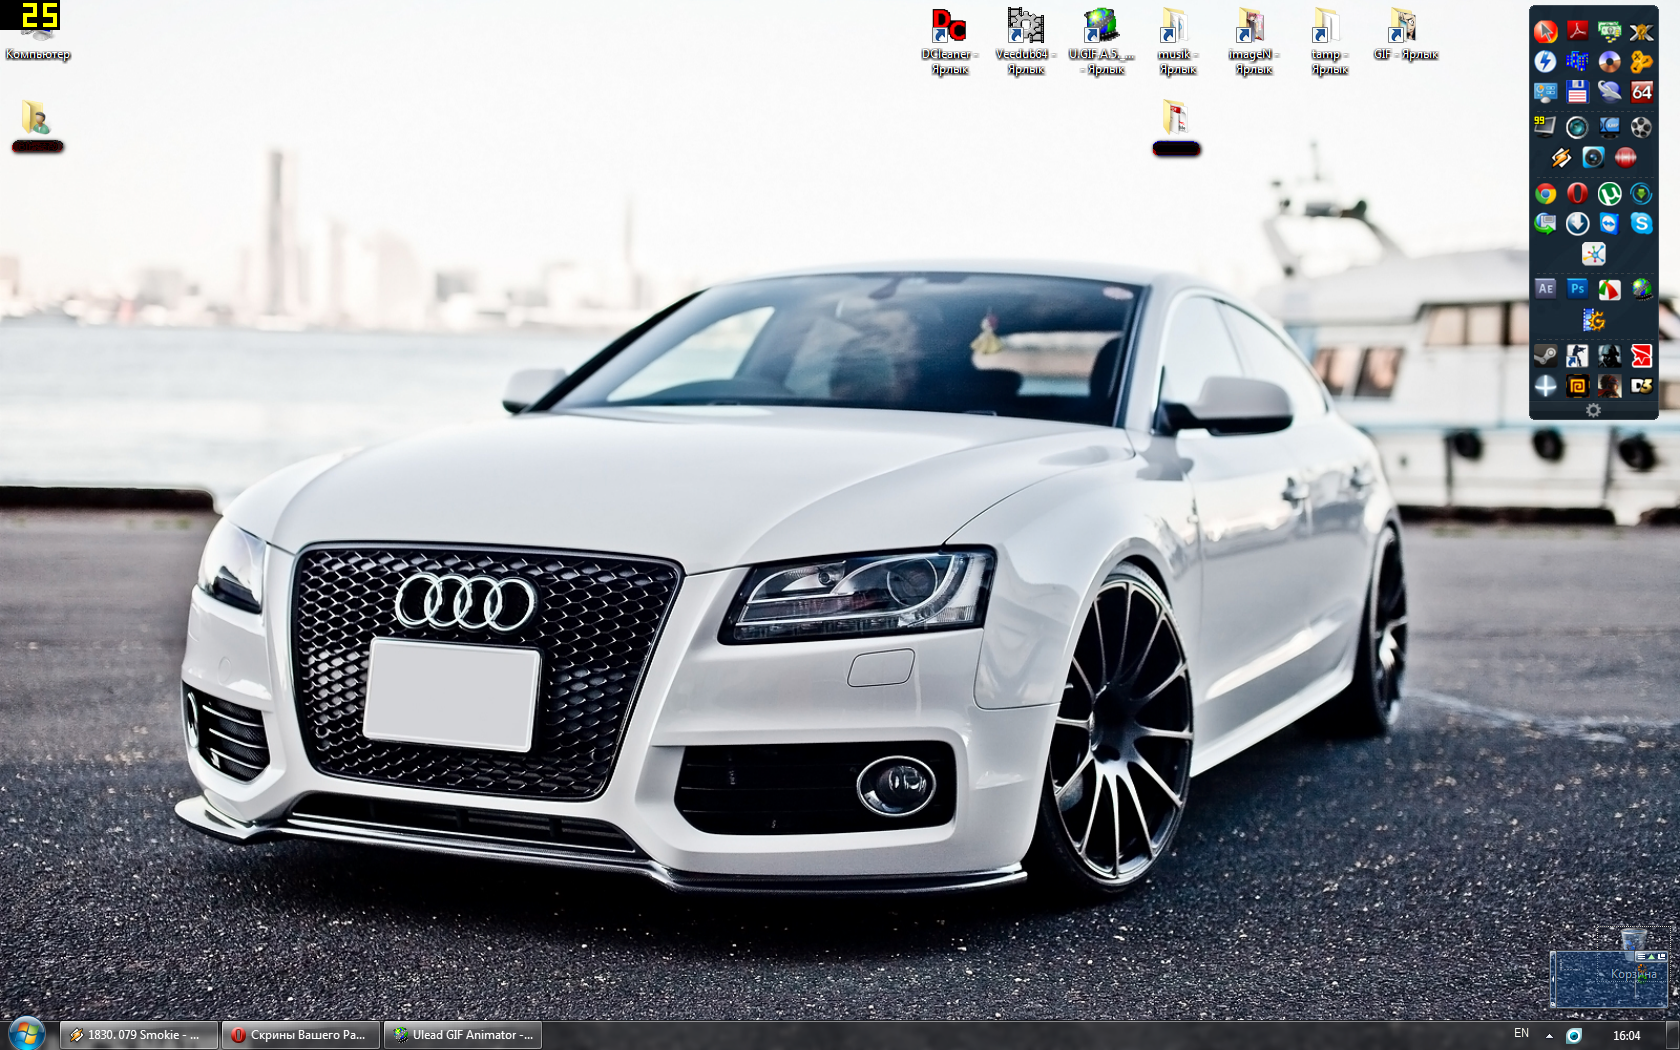This screenshot has width=1680, height=1050.
Task: Select the GIF folder shortcut
Action: click(x=1405, y=35)
